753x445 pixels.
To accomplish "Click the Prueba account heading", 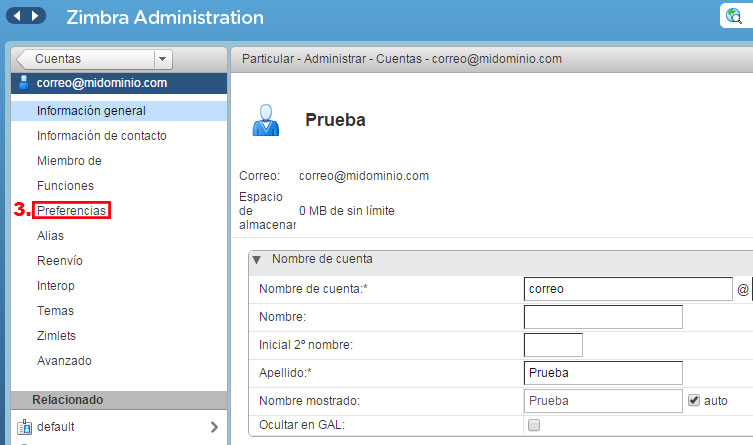I will (x=335, y=120).
